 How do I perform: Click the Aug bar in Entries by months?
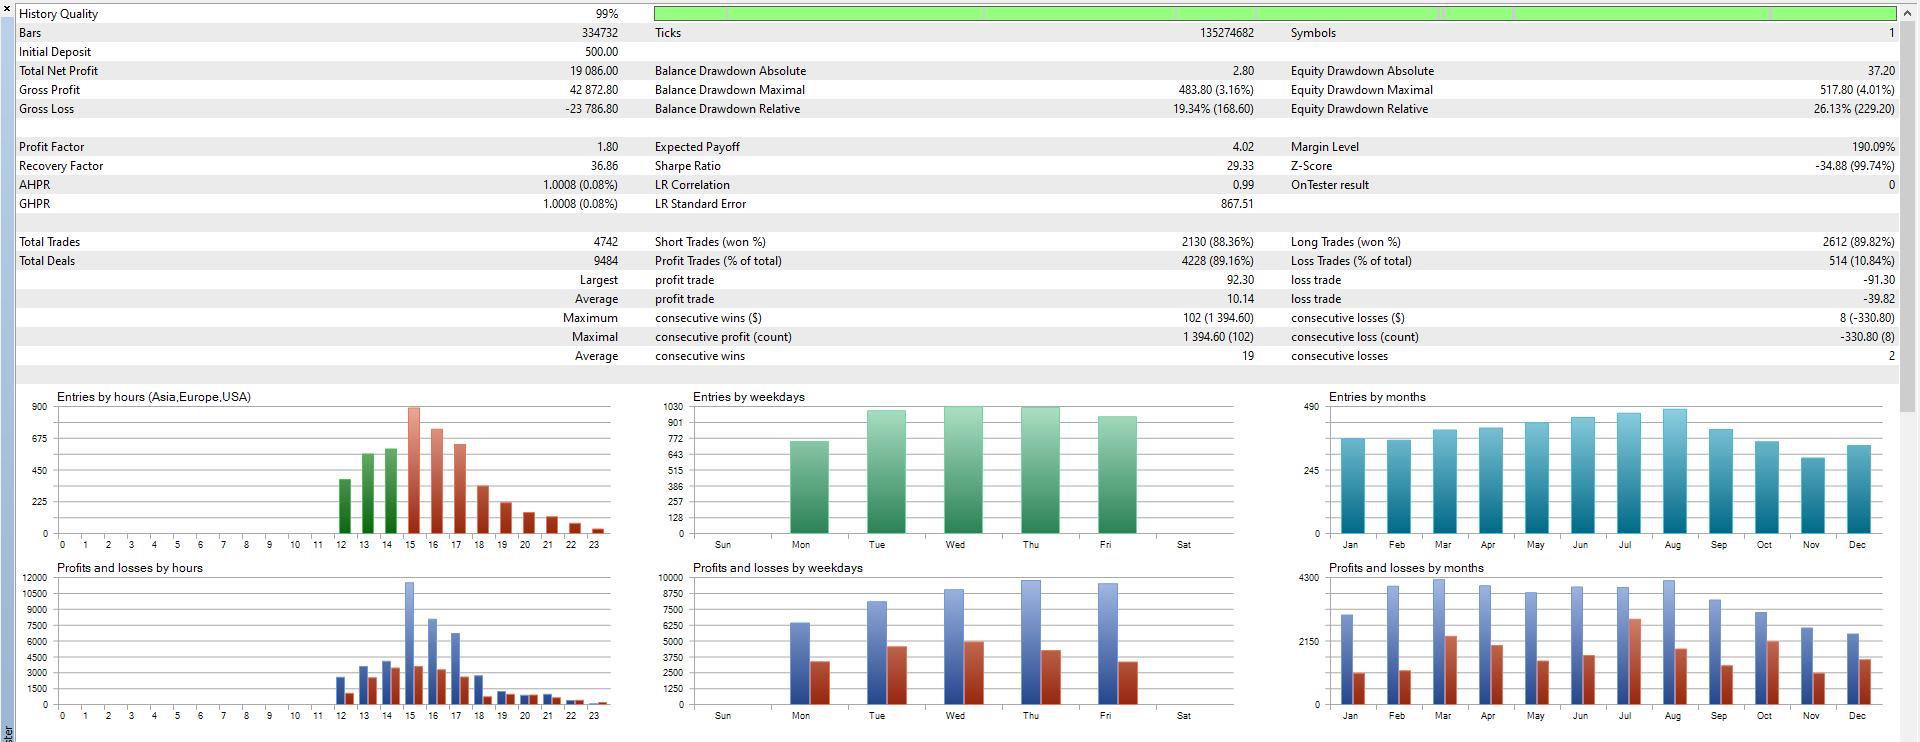pyautogui.click(x=1674, y=472)
